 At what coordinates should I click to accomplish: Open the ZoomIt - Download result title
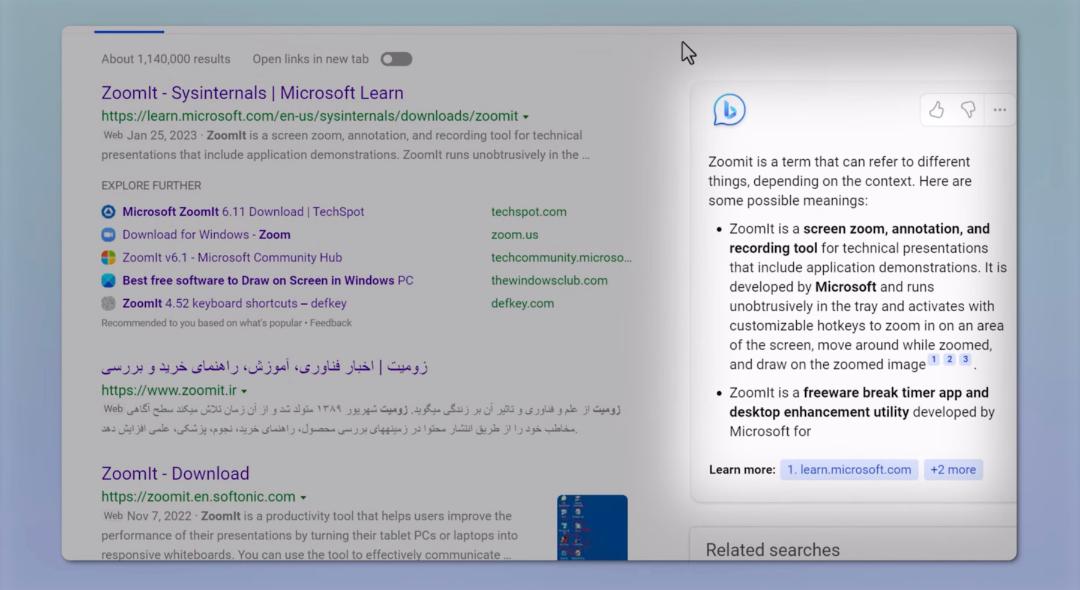[x=175, y=474]
